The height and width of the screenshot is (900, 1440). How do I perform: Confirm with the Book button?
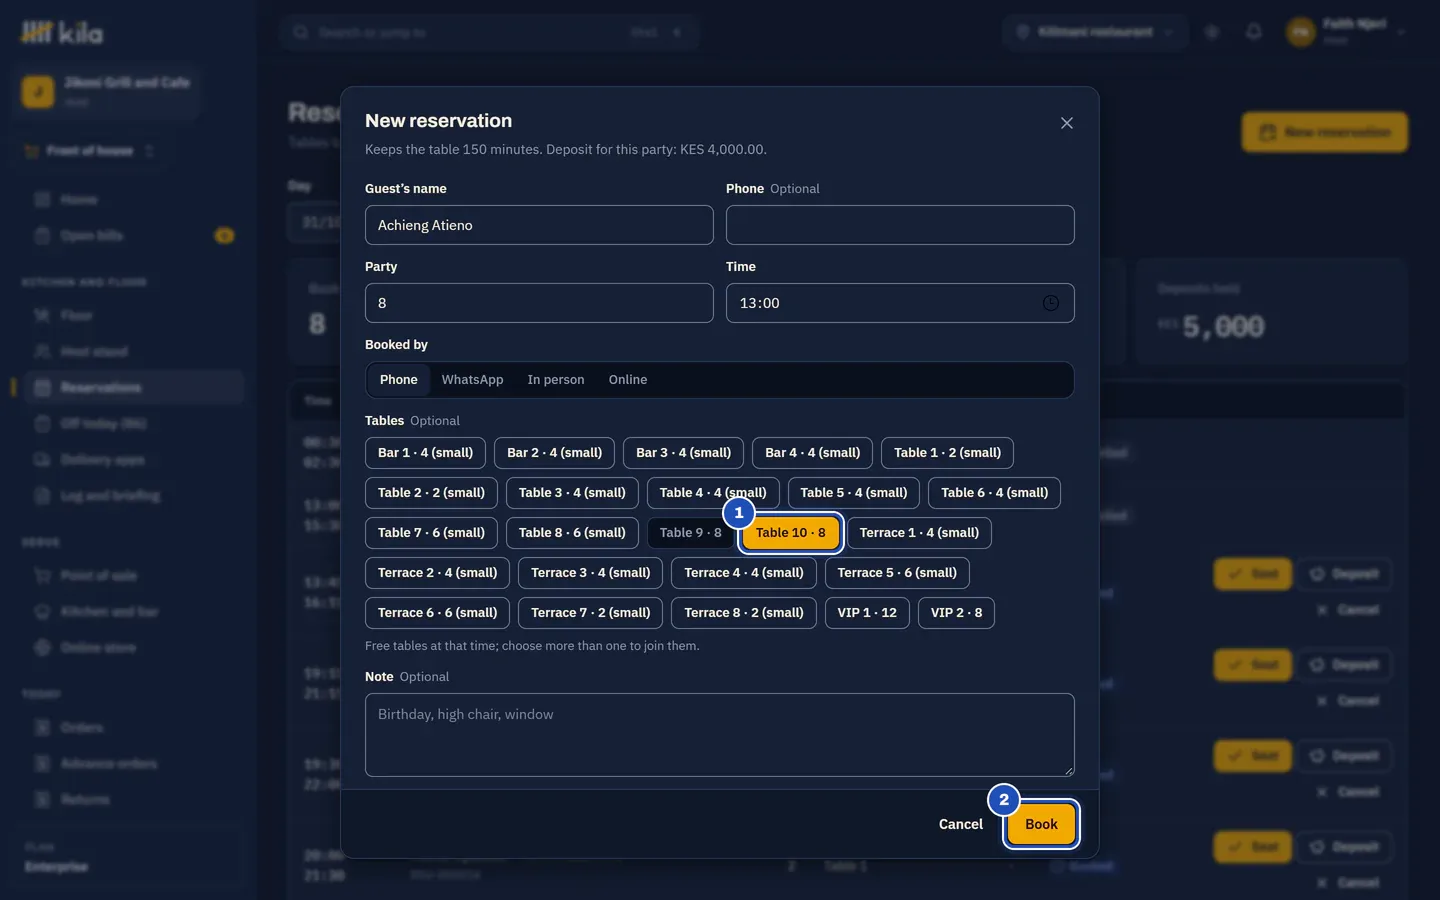pos(1041,825)
